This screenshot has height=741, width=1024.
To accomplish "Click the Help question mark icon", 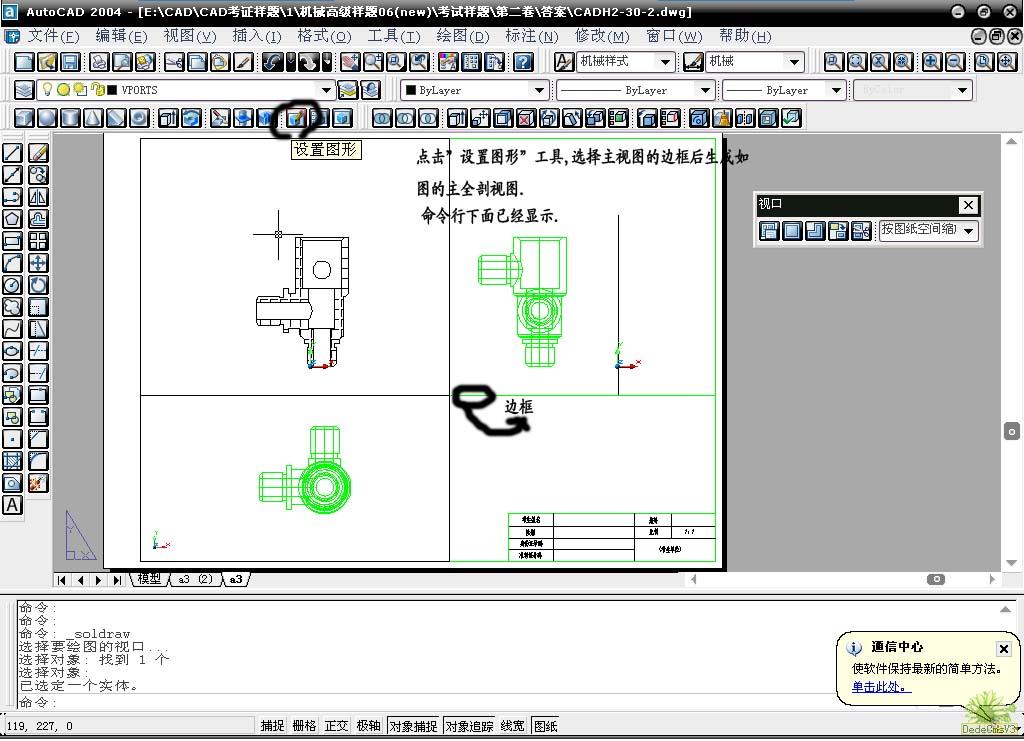I will click(x=523, y=62).
